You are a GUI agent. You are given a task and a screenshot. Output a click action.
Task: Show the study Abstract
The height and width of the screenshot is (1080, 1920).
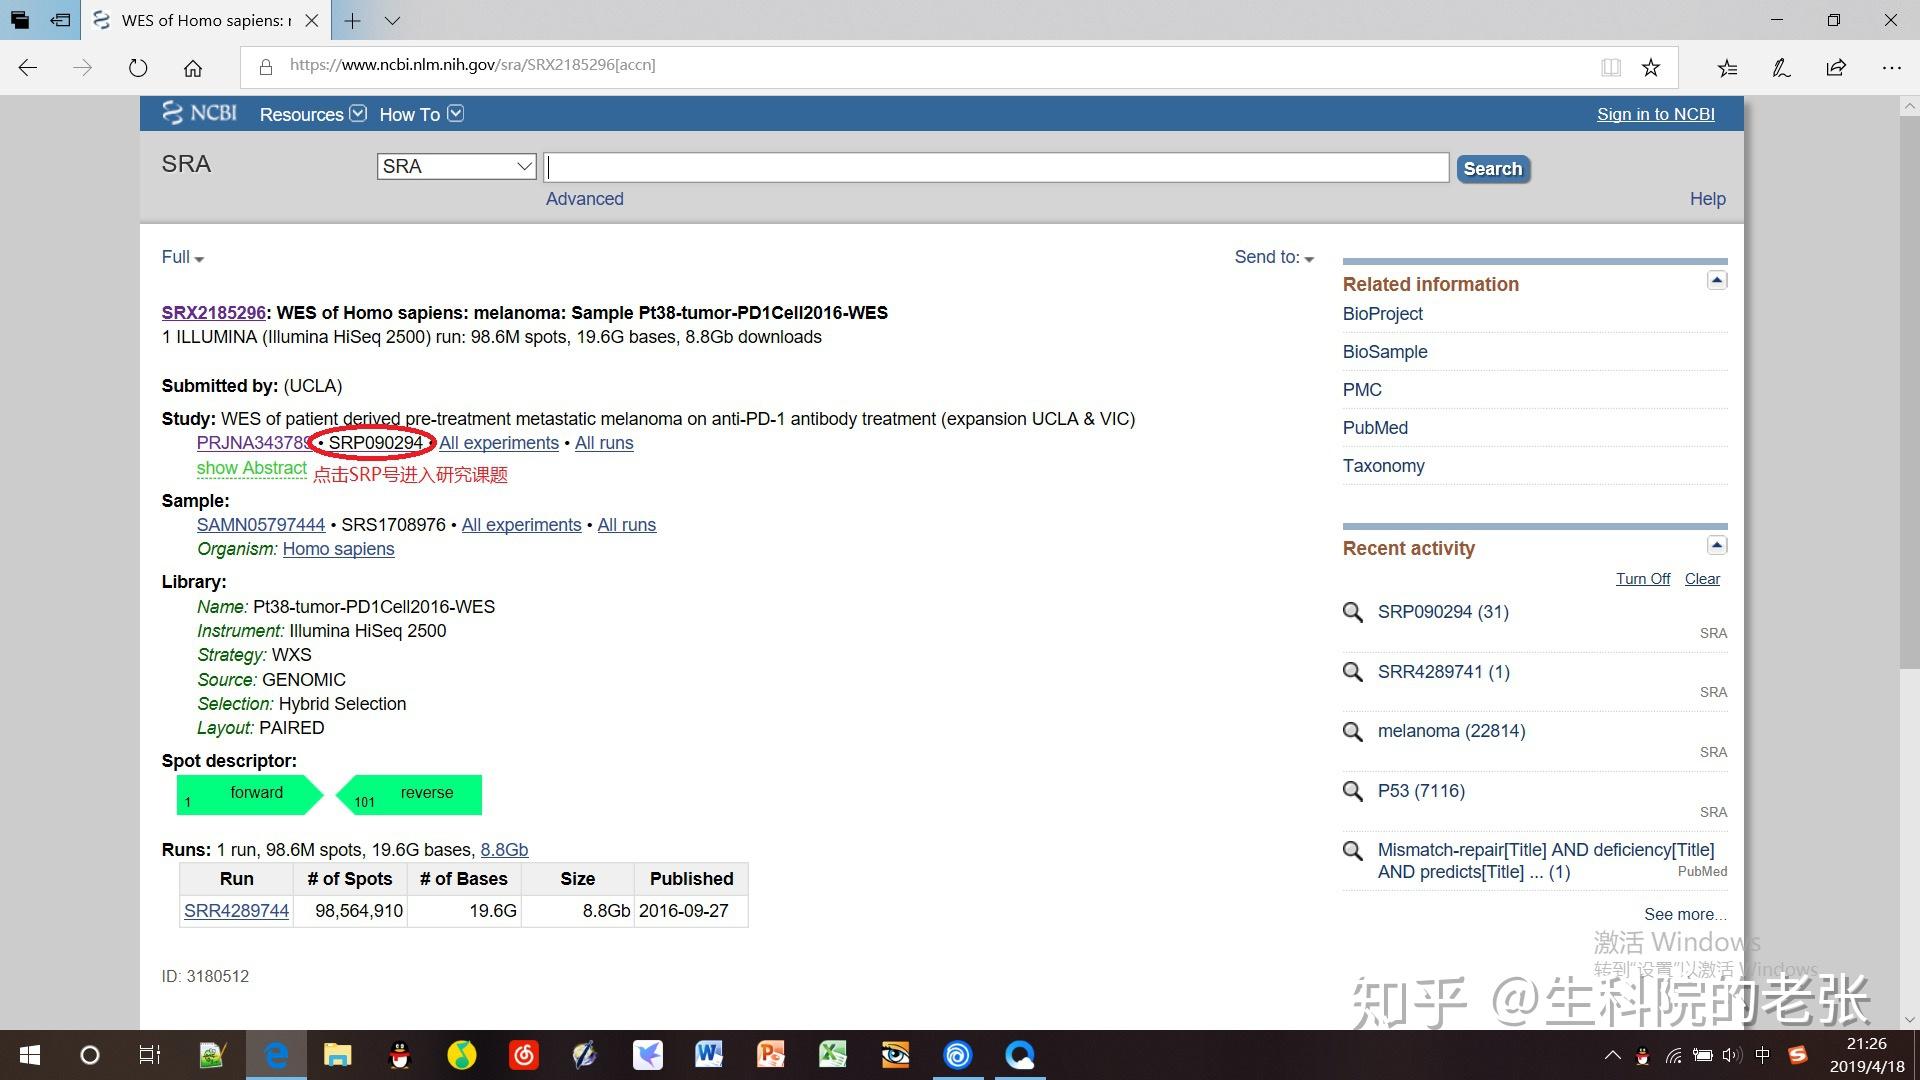click(251, 468)
